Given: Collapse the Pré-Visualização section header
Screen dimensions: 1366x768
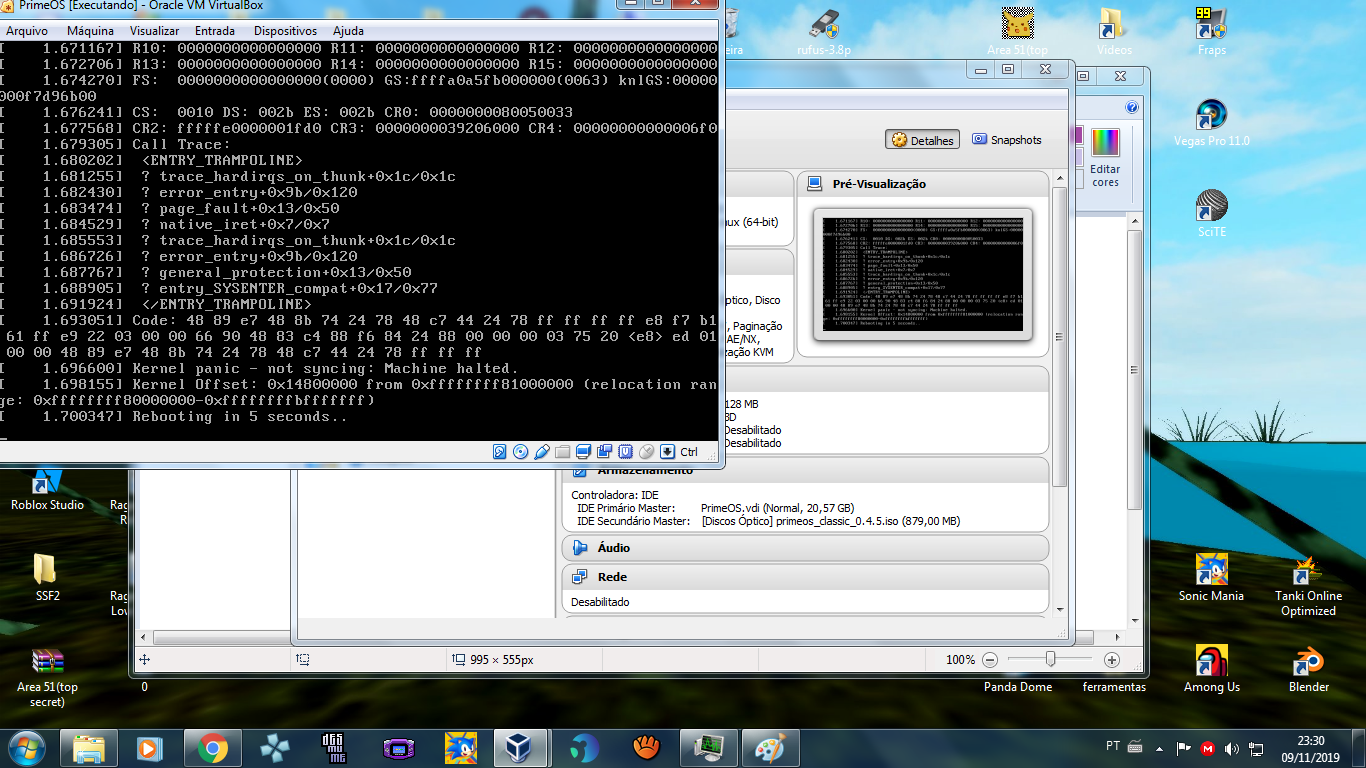Looking at the screenshot, I should point(922,184).
